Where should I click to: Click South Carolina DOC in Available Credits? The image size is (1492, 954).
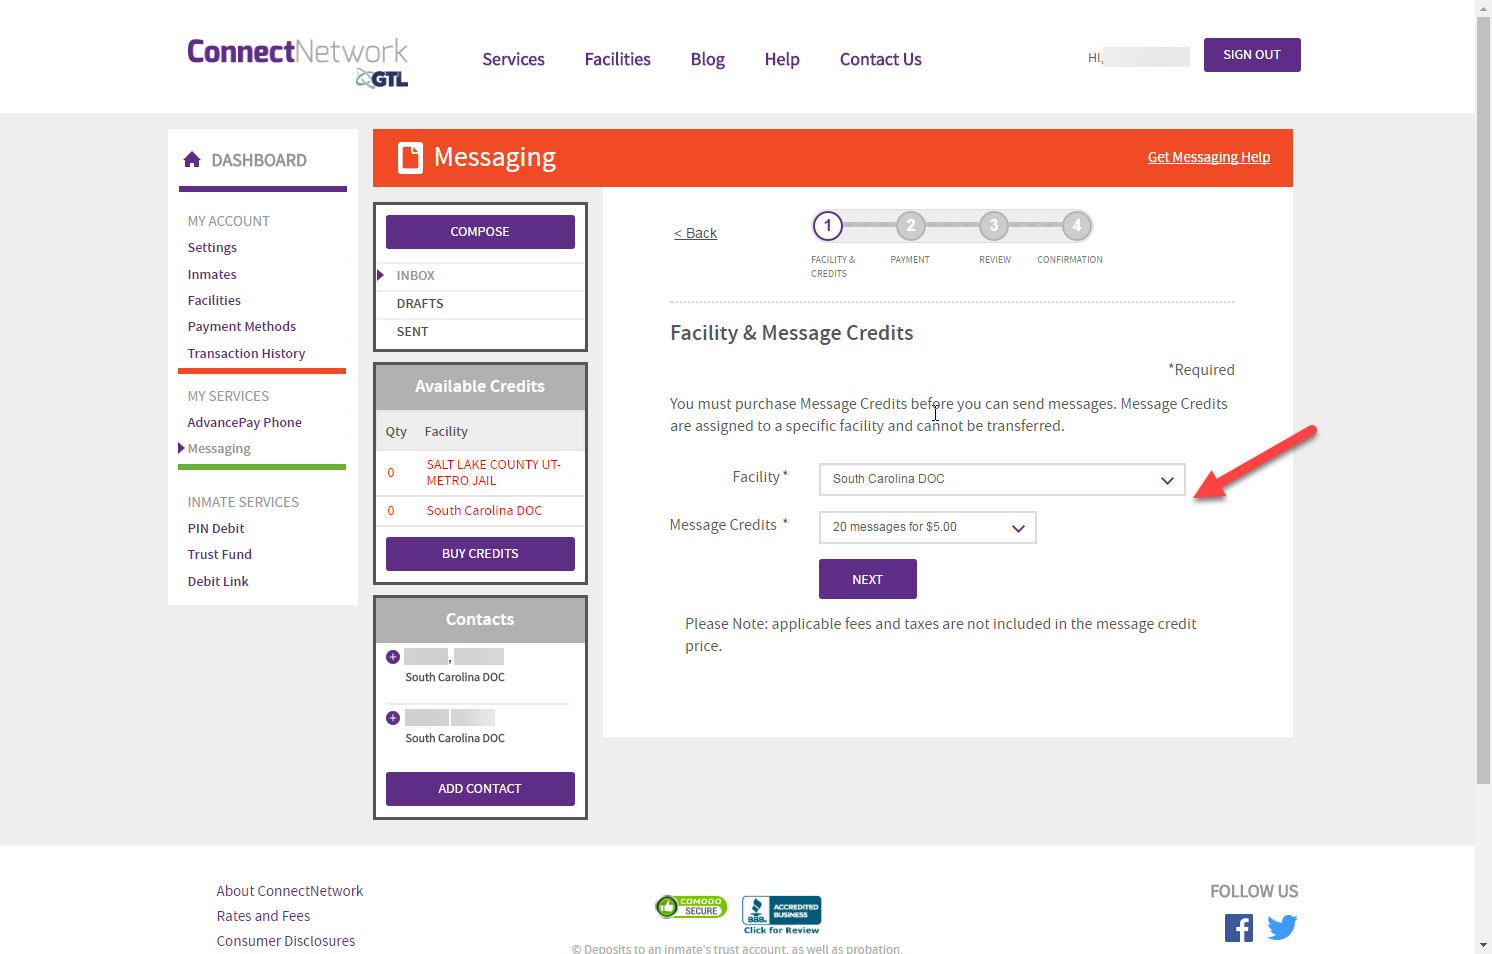coord(484,510)
